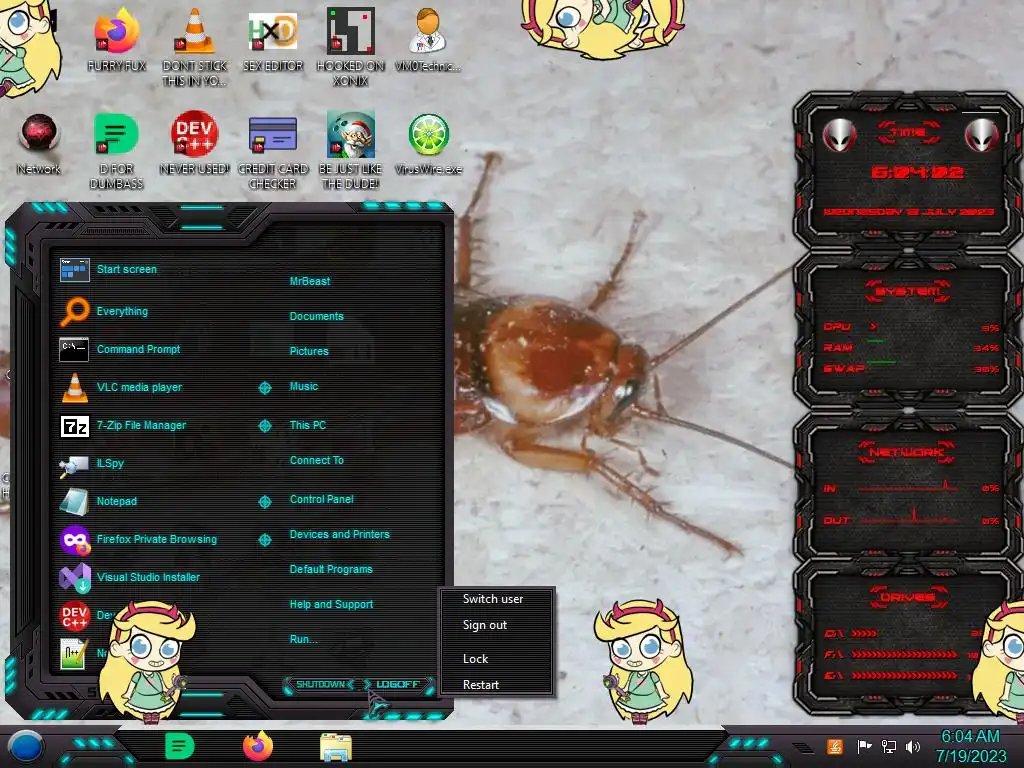Click the network tray icon
The width and height of the screenshot is (1024, 768).
tap(889, 746)
